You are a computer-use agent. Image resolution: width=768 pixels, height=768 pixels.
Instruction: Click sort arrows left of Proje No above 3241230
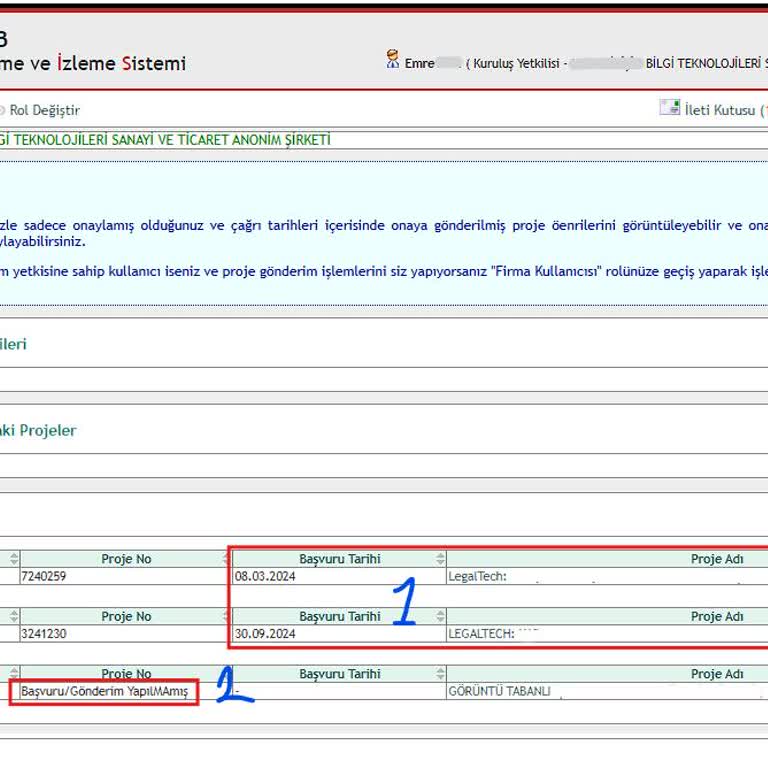(x=14, y=617)
